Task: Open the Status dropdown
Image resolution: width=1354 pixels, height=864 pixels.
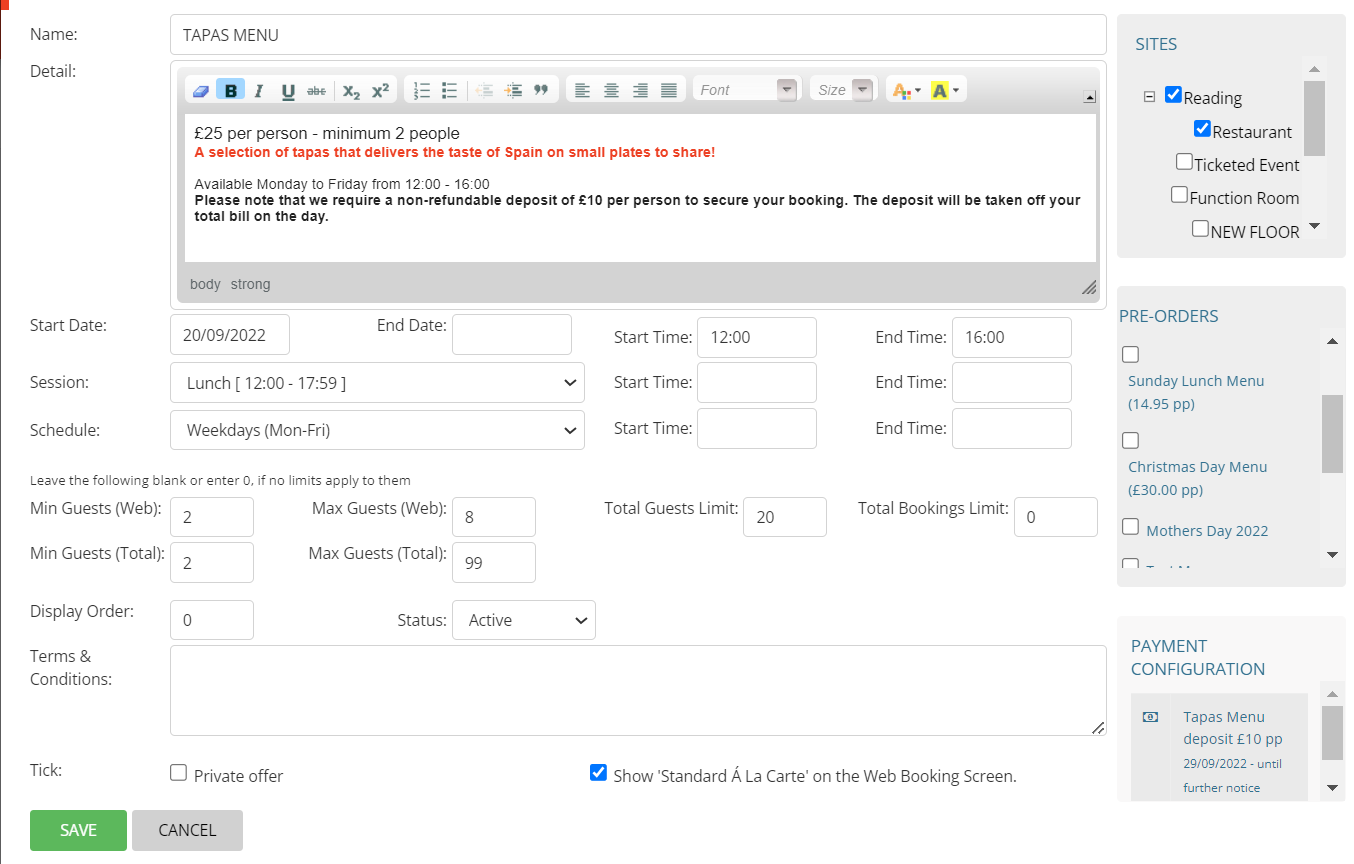Action: pos(524,620)
